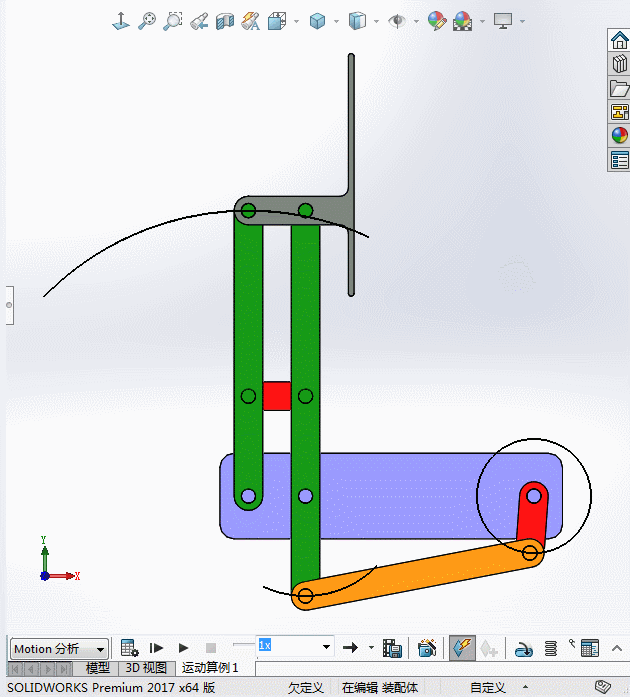Click 在编辑 装配体 status text
Viewport: 630px width, 697px height.
point(379,688)
